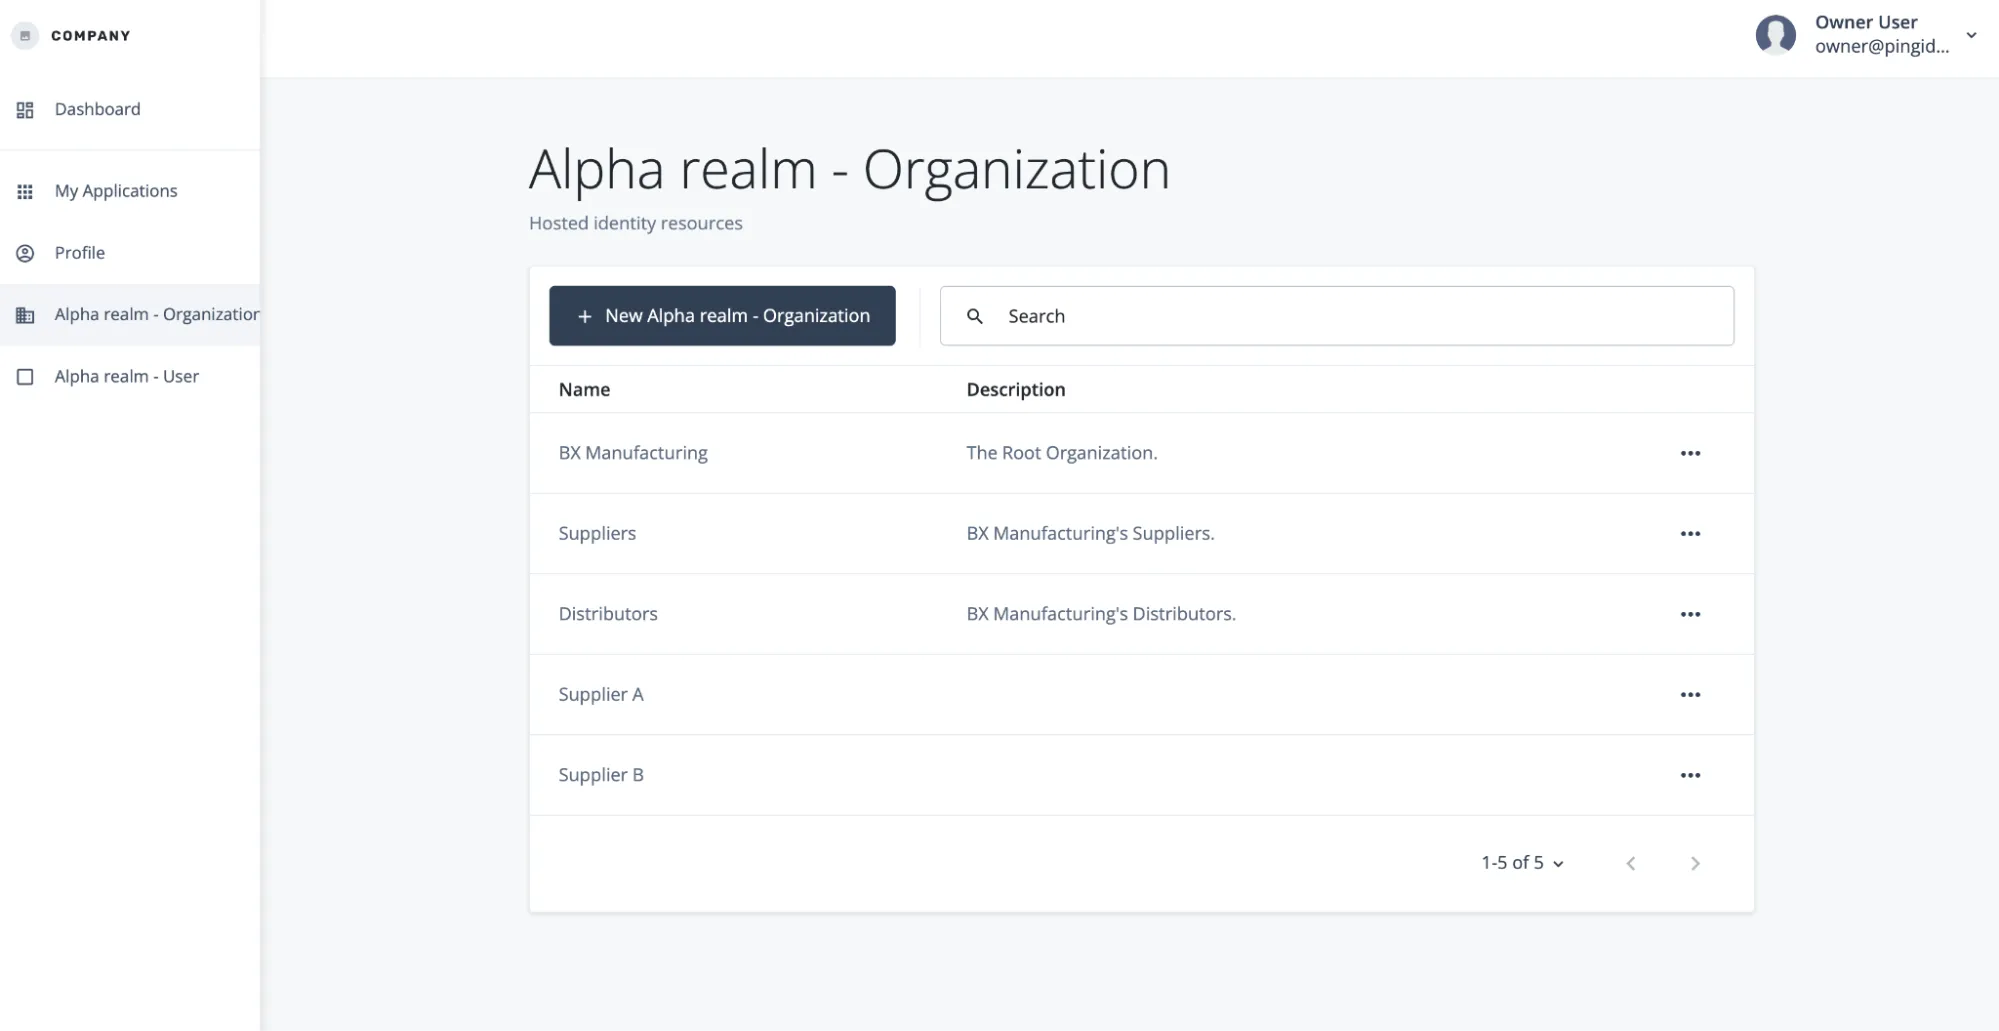1999x1031 pixels.
Task: Select the Suppliers row name
Action: point(597,534)
